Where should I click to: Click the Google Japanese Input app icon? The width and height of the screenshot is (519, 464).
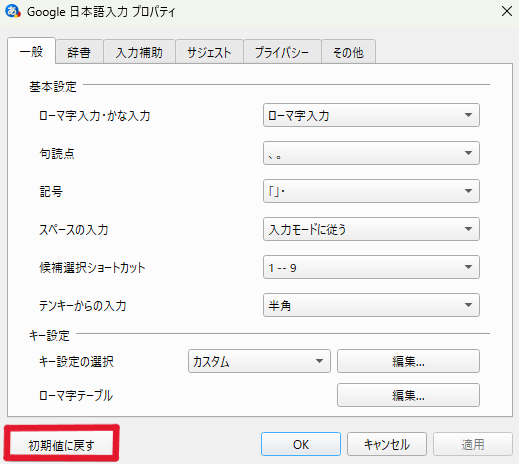[13, 11]
